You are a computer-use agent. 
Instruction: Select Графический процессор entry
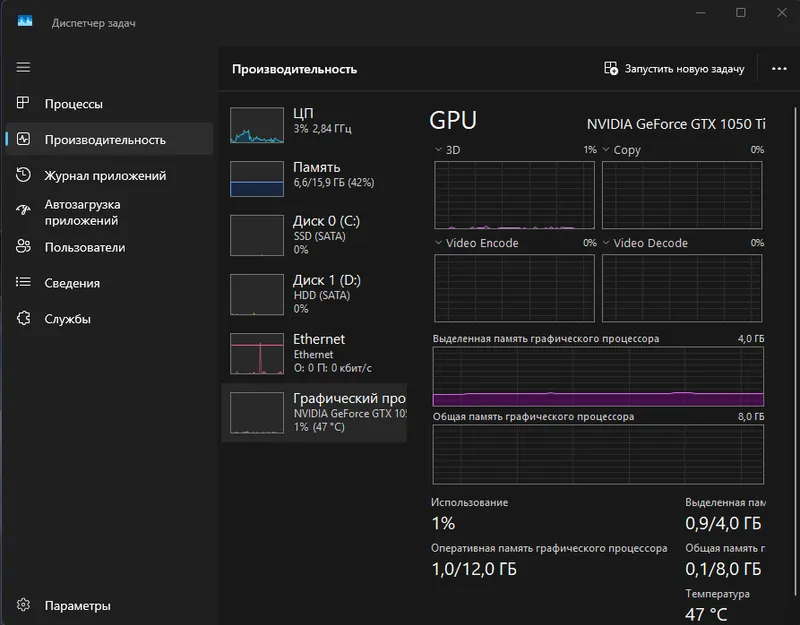pyautogui.click(x=314, y=412)
